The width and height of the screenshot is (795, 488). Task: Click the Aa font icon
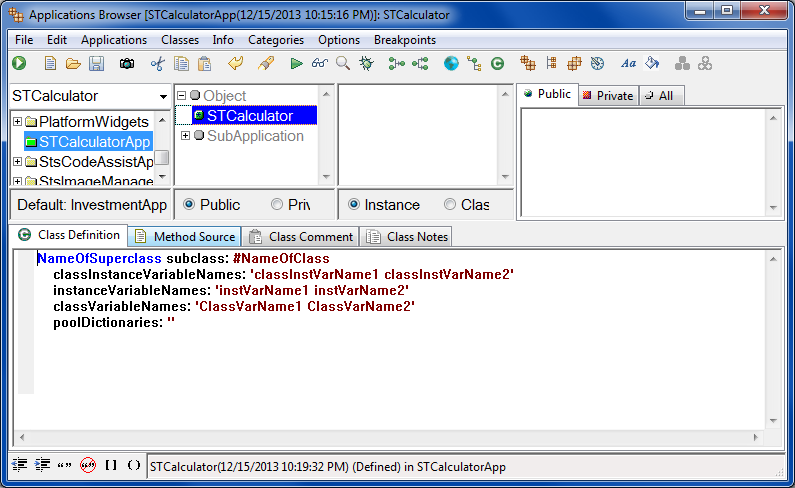tap(628, 64)
